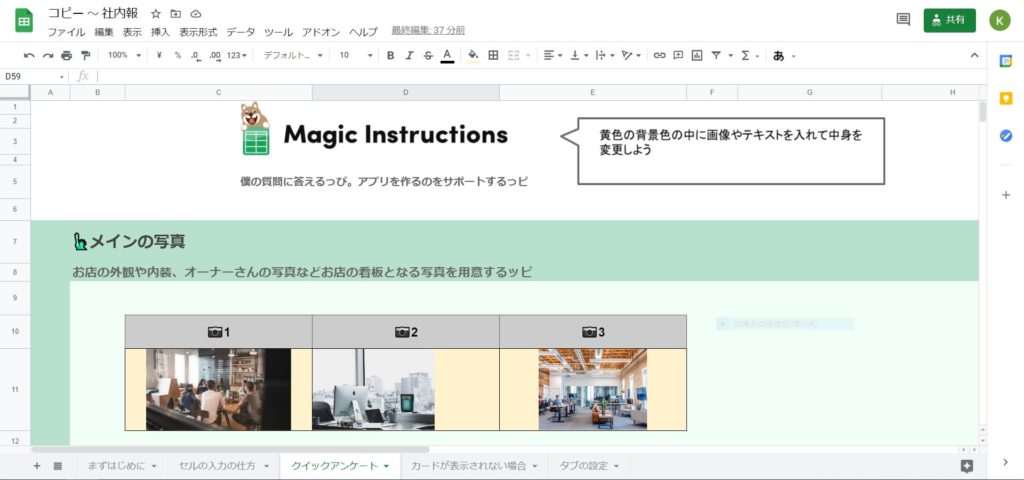This screenshot has height=480, width=1024.
Task: Expand the functions Σ dropdown
Action: [x=749, y=55]
